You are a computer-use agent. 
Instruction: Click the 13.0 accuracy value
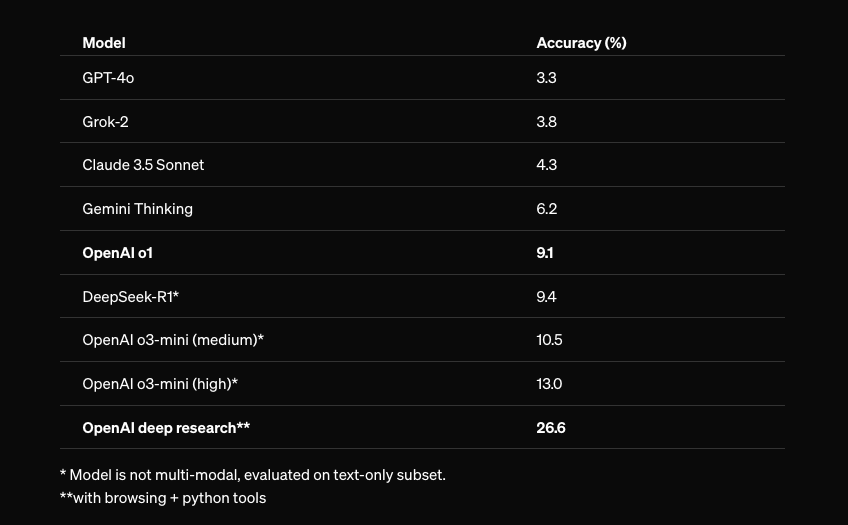[549, 383]
